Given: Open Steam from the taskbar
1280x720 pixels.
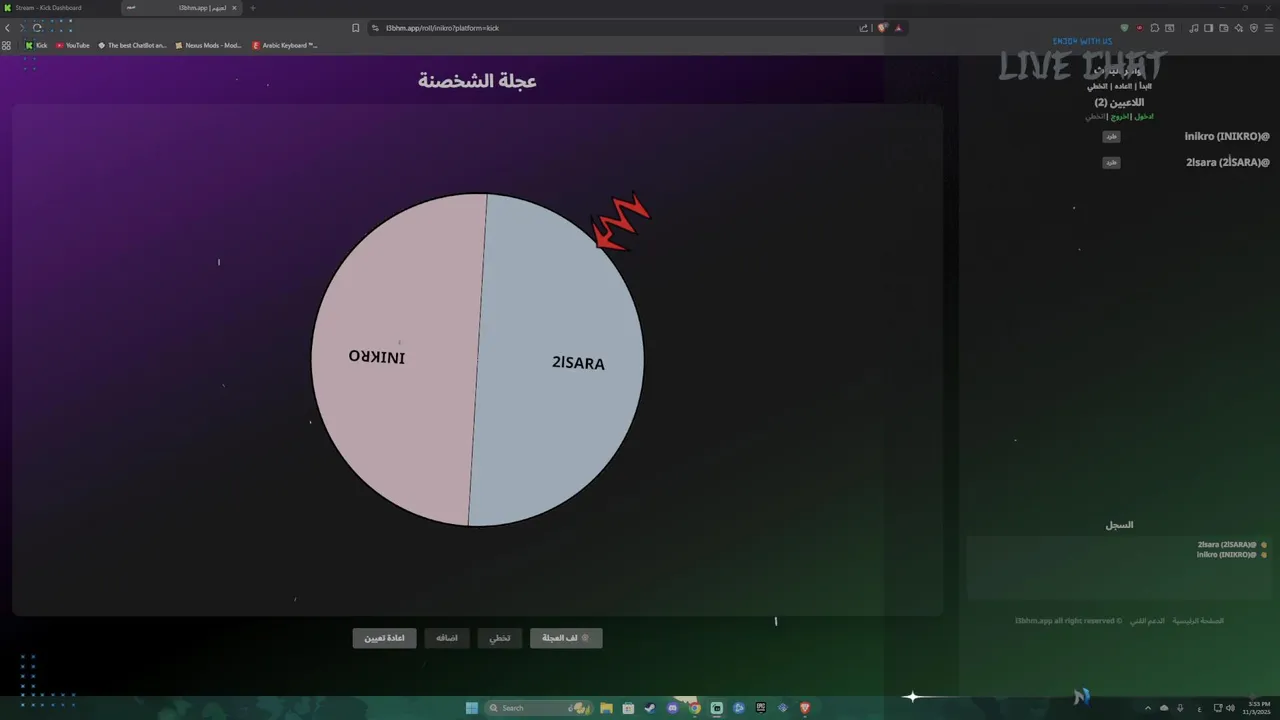Looking at the screenshot, I should coord(650,708).
